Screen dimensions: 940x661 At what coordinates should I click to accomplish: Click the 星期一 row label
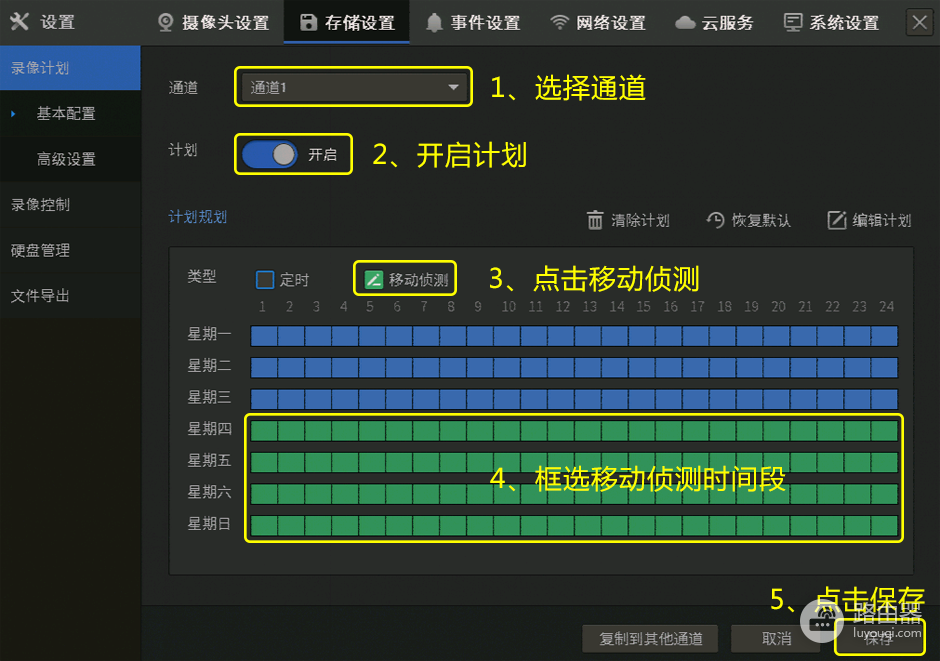(209, 334)
